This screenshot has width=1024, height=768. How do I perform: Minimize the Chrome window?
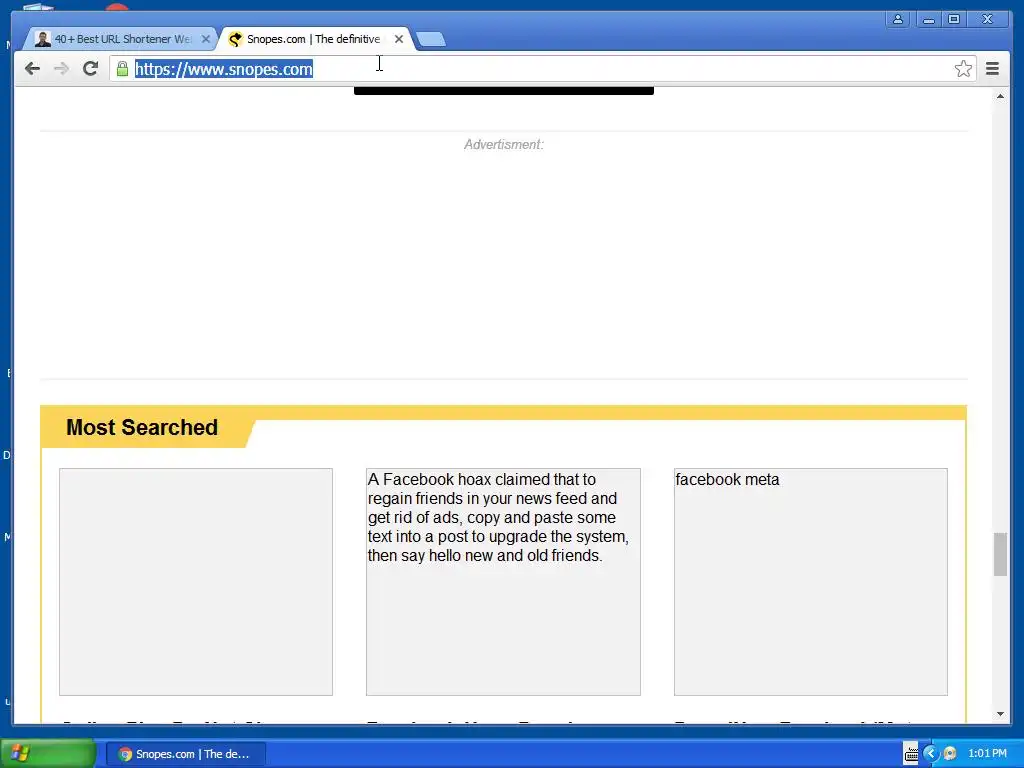[928, 20]
